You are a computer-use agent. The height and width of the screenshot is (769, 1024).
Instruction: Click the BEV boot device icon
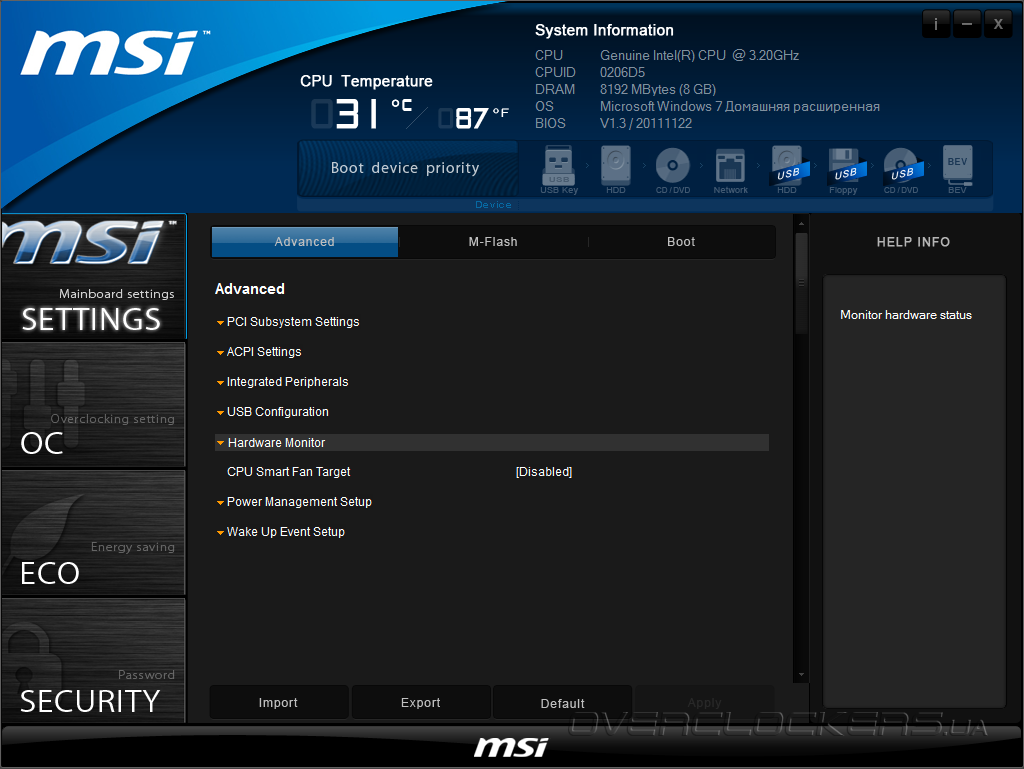[957, 170]
